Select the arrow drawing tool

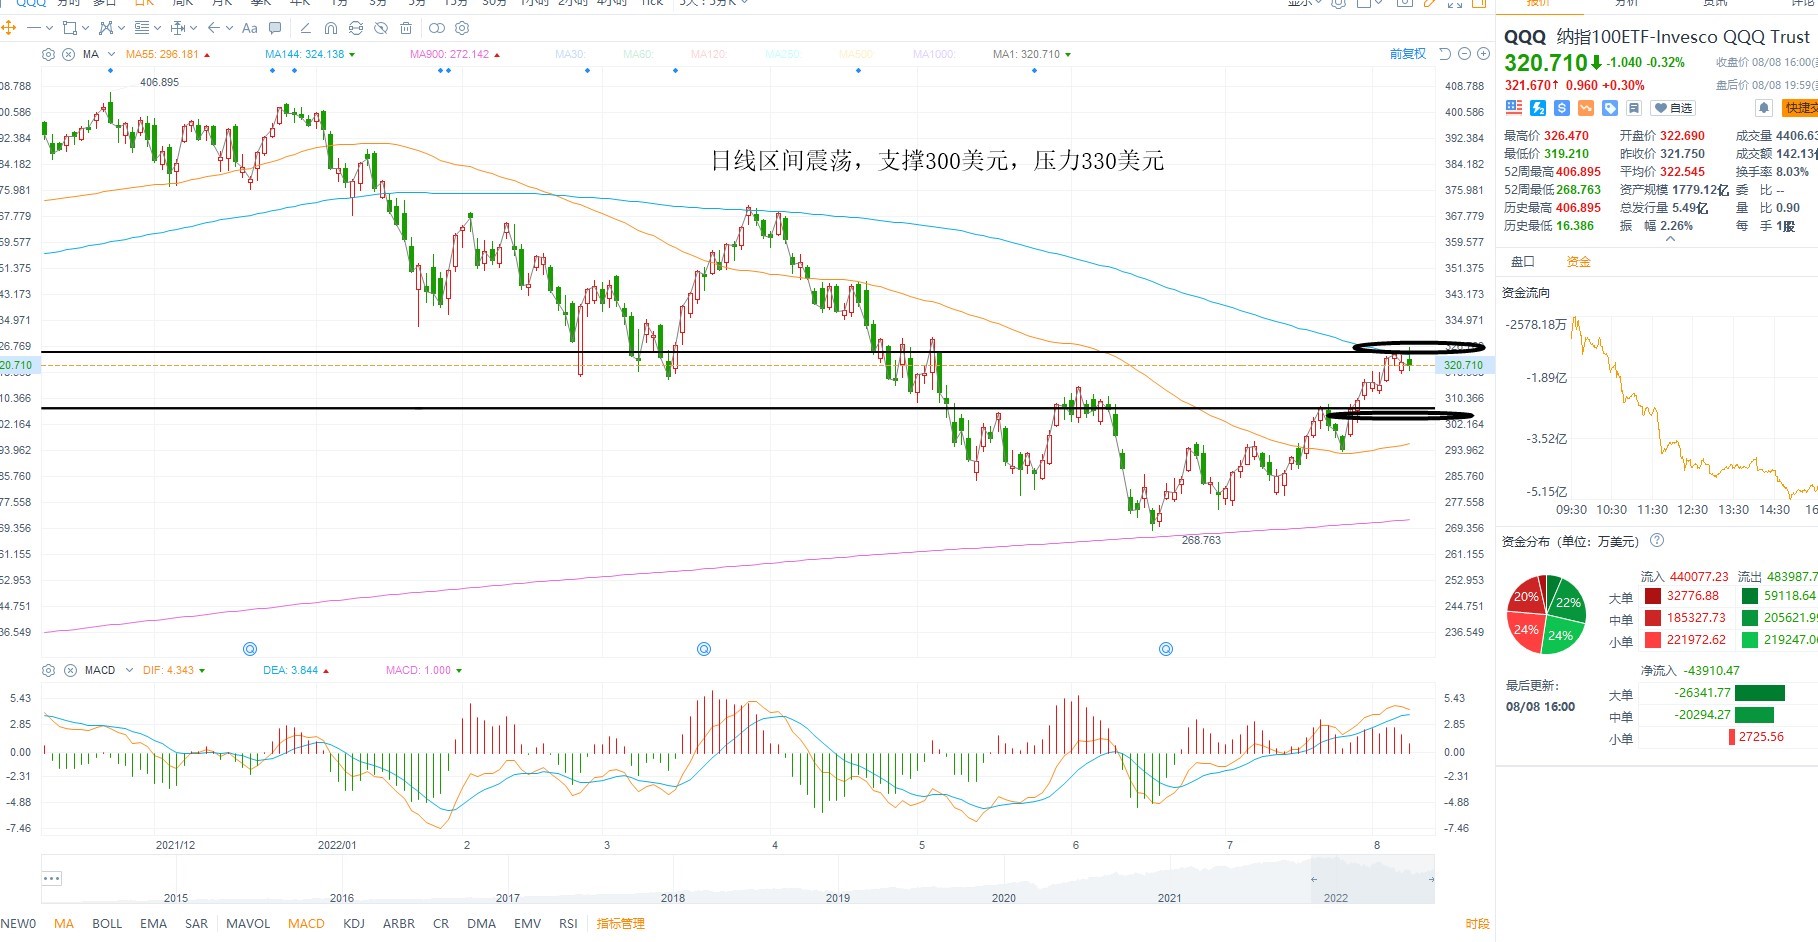point(213,28)
